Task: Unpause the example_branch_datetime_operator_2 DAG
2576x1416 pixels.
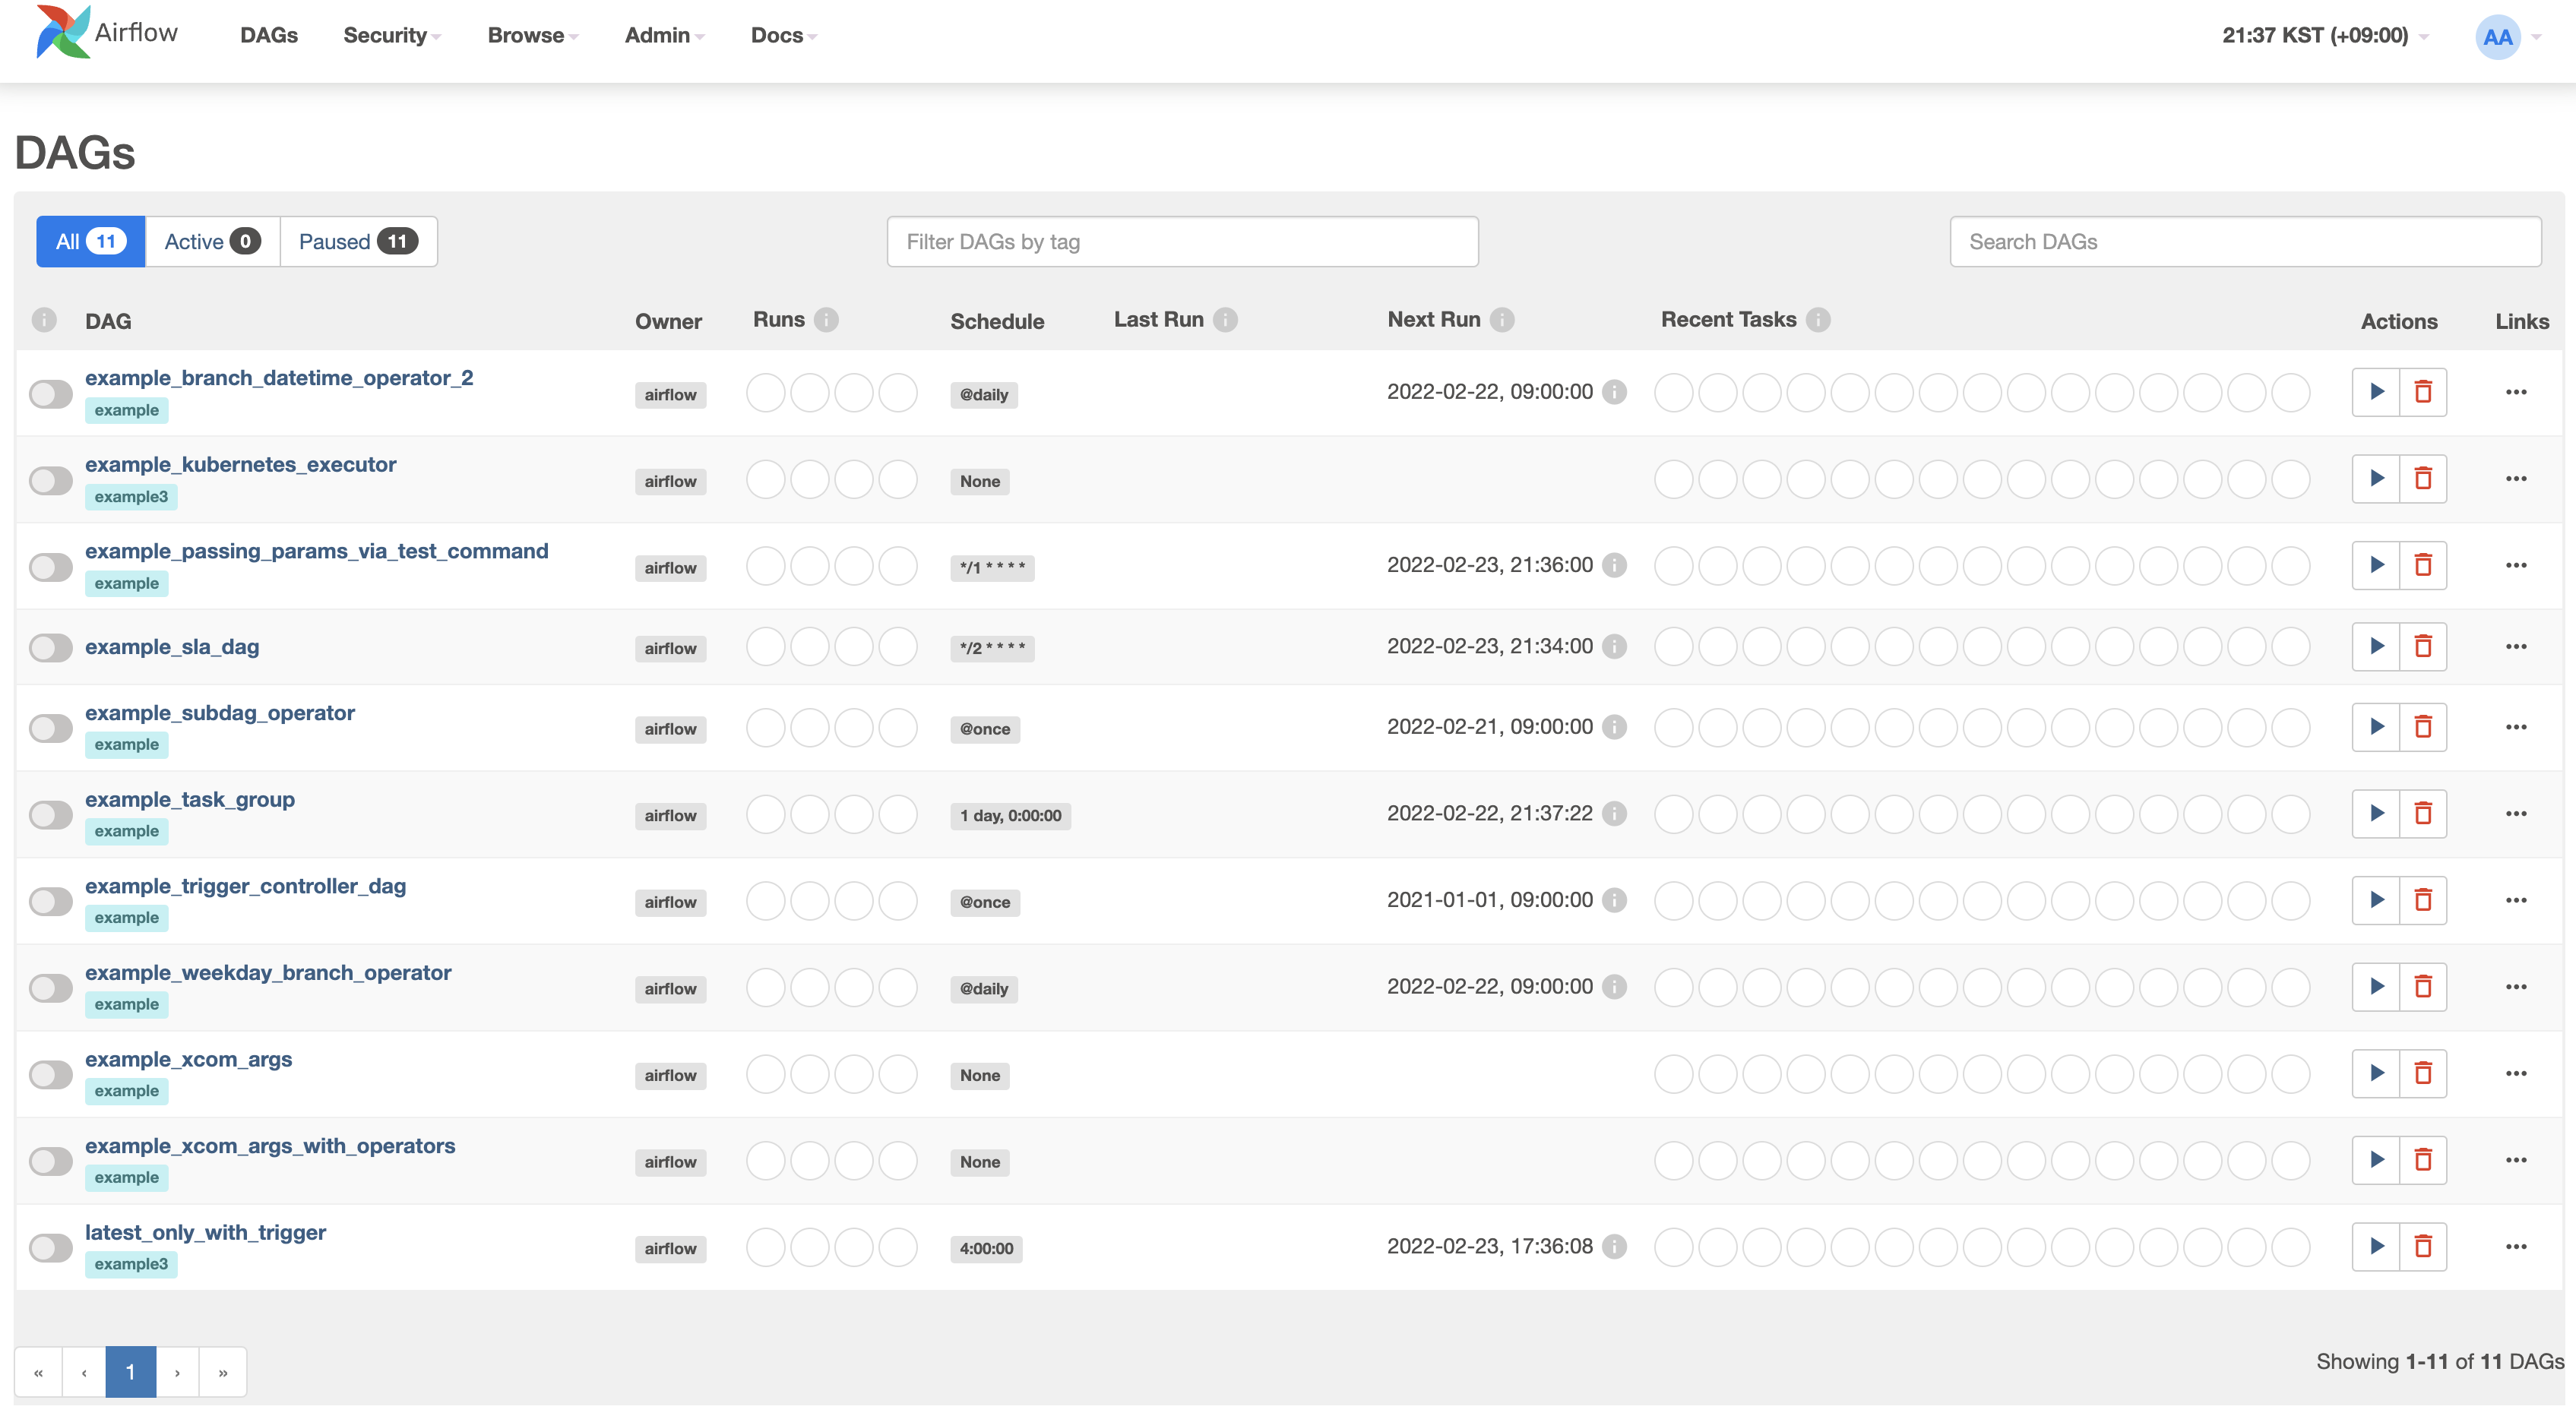Action: point(50,394)
